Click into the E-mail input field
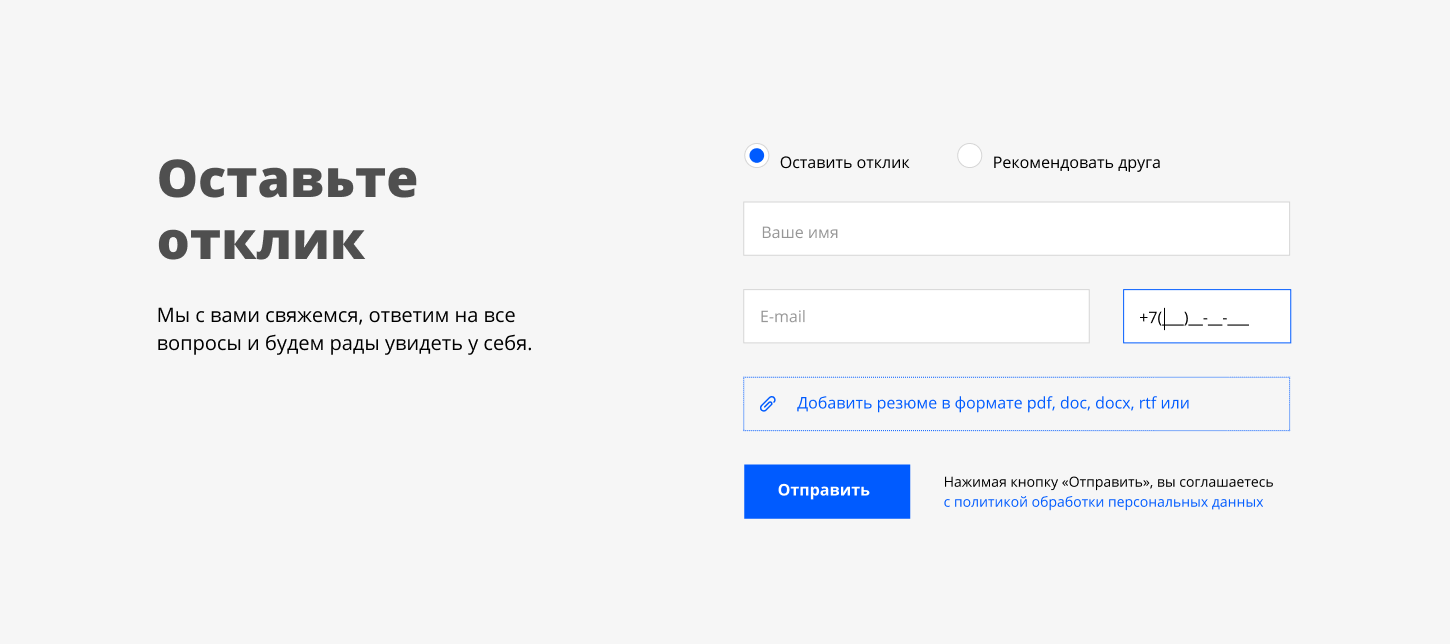The width and height of the screenshot is (1450, 644). coord(916,316)
